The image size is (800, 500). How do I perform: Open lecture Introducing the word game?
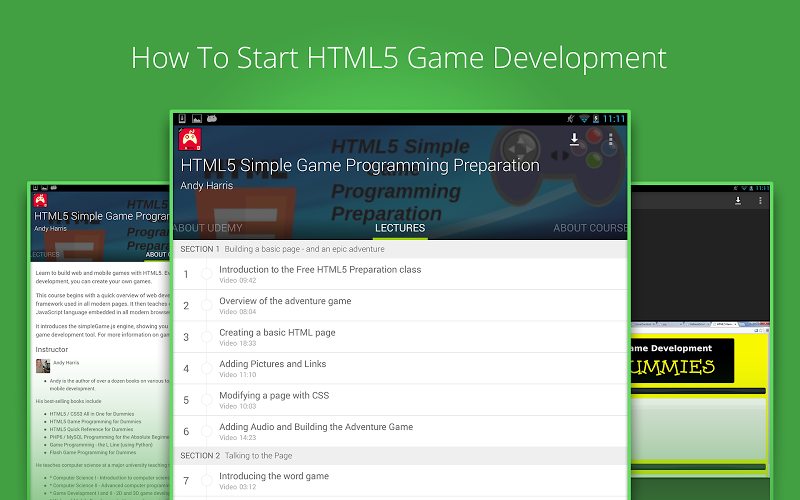click(400, 480)
